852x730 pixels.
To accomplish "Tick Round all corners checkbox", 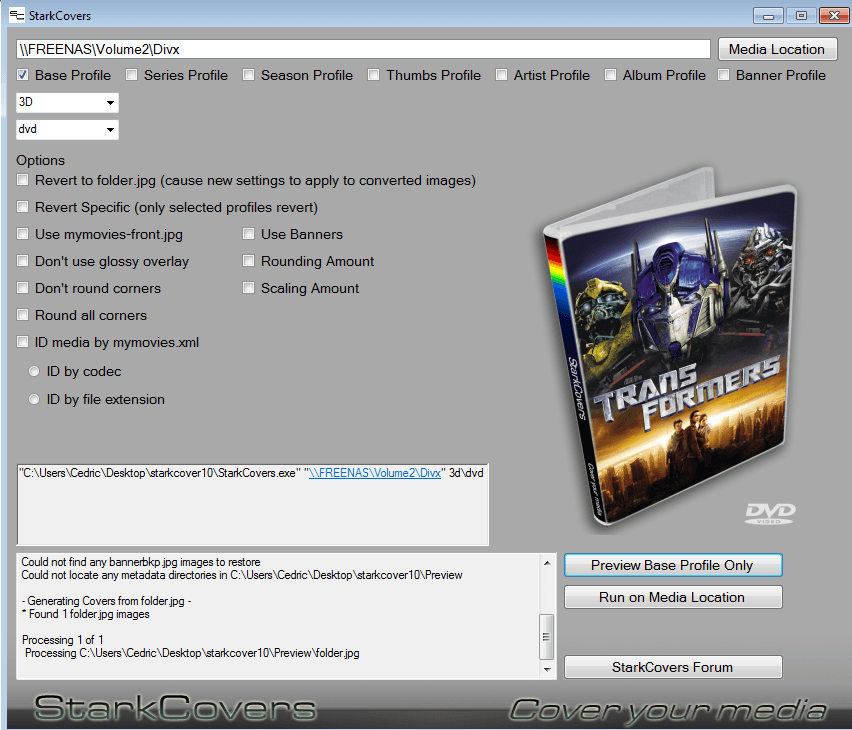I will click(23, 315).
